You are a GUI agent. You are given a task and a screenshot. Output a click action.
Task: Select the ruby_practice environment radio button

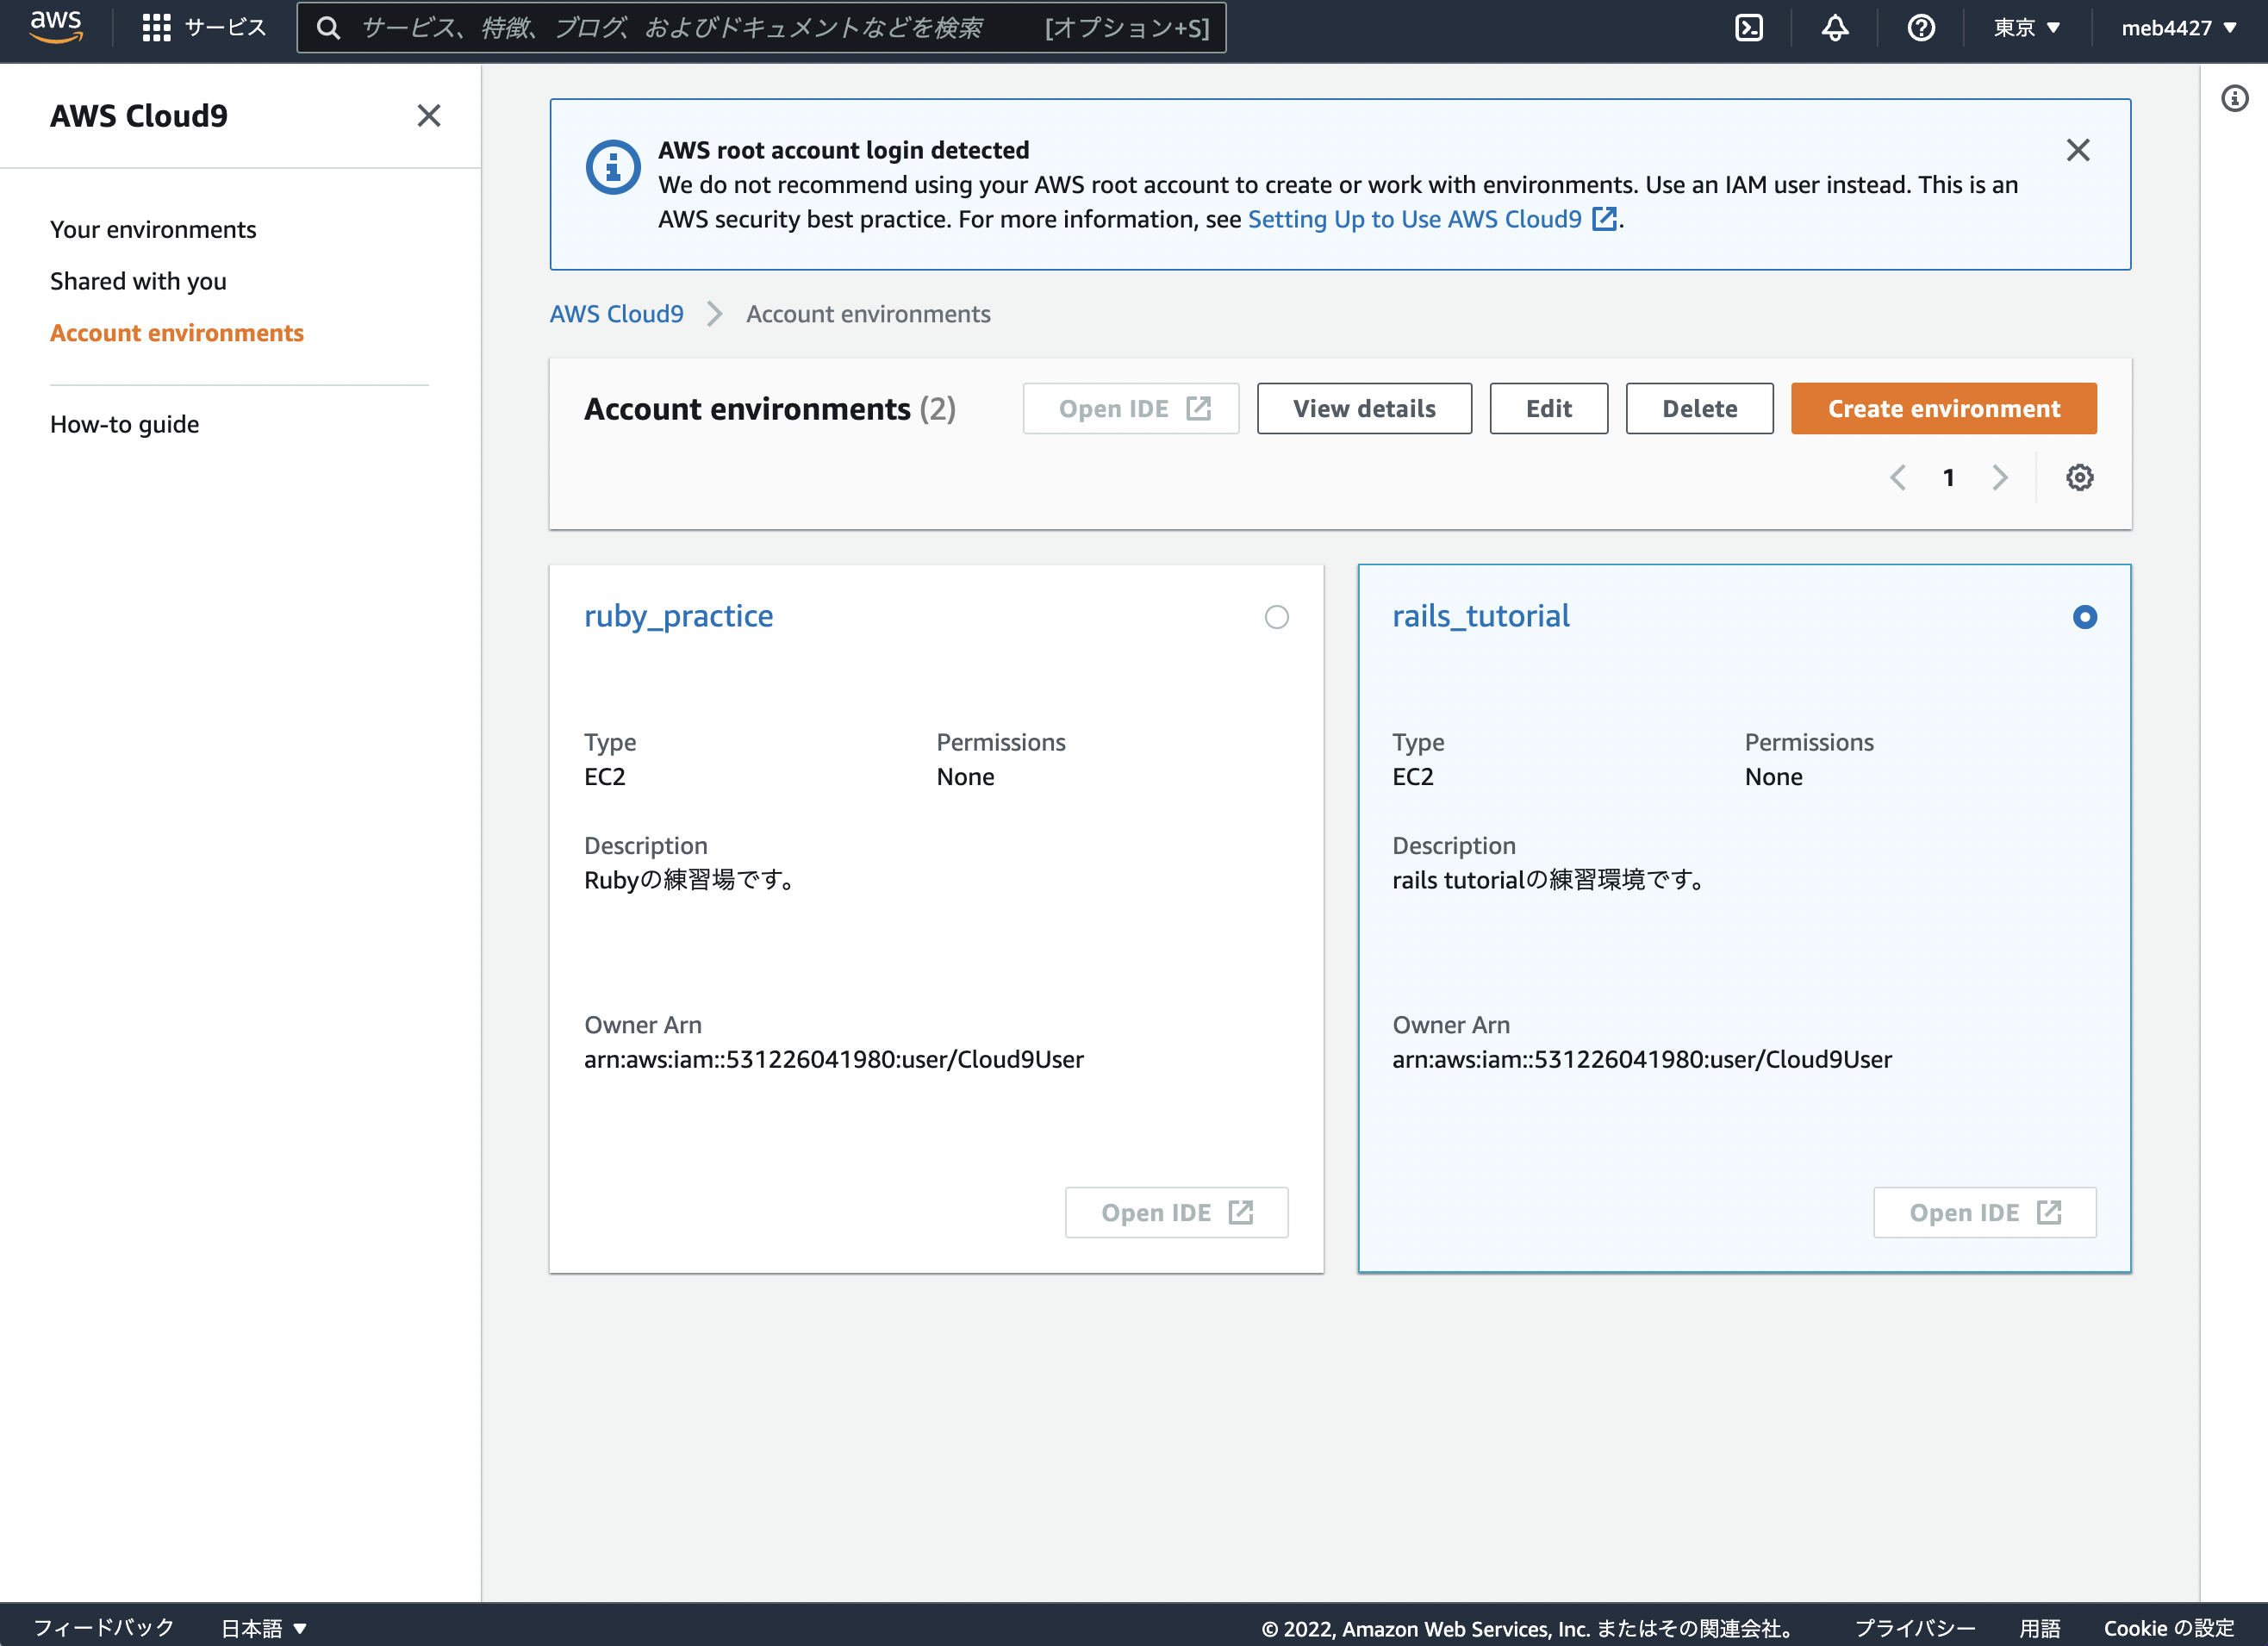click(1276, 617)
